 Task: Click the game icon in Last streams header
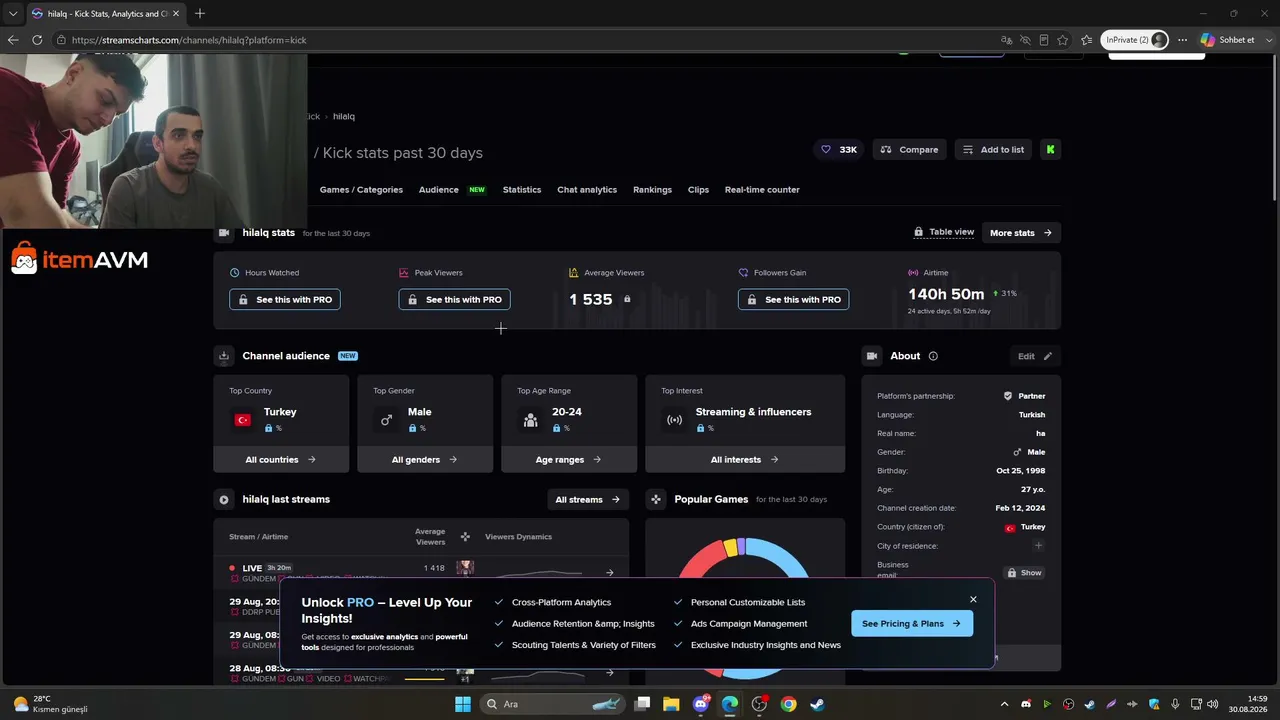pos(465,537)
